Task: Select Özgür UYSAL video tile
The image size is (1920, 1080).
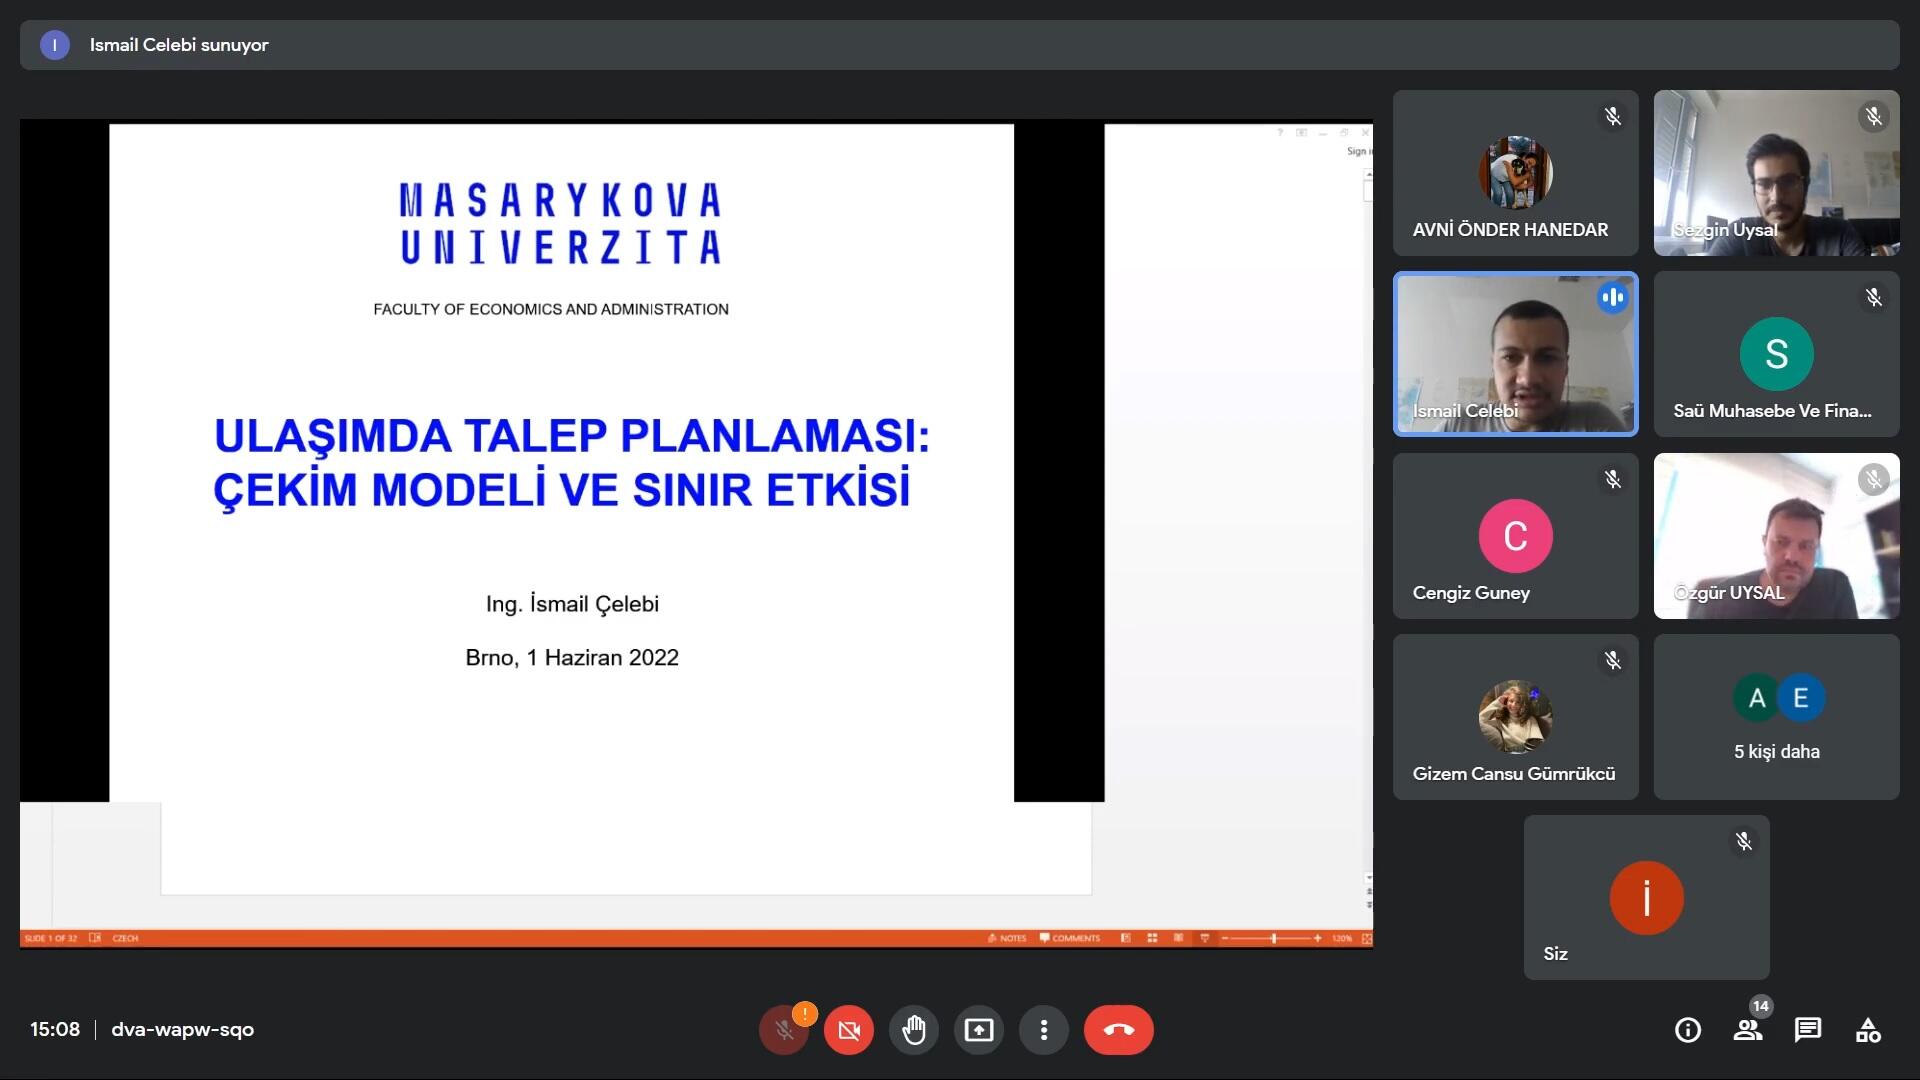Action: pyautogui.click(x=1777, y=536)
